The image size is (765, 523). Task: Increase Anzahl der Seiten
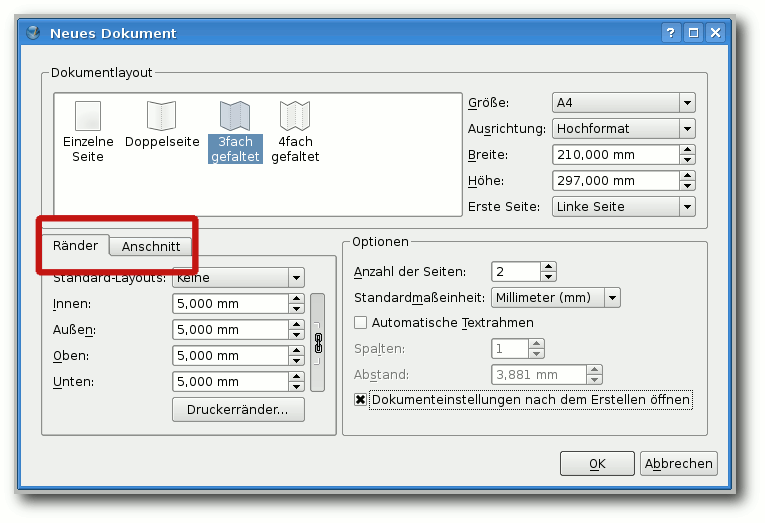[548, 267]
